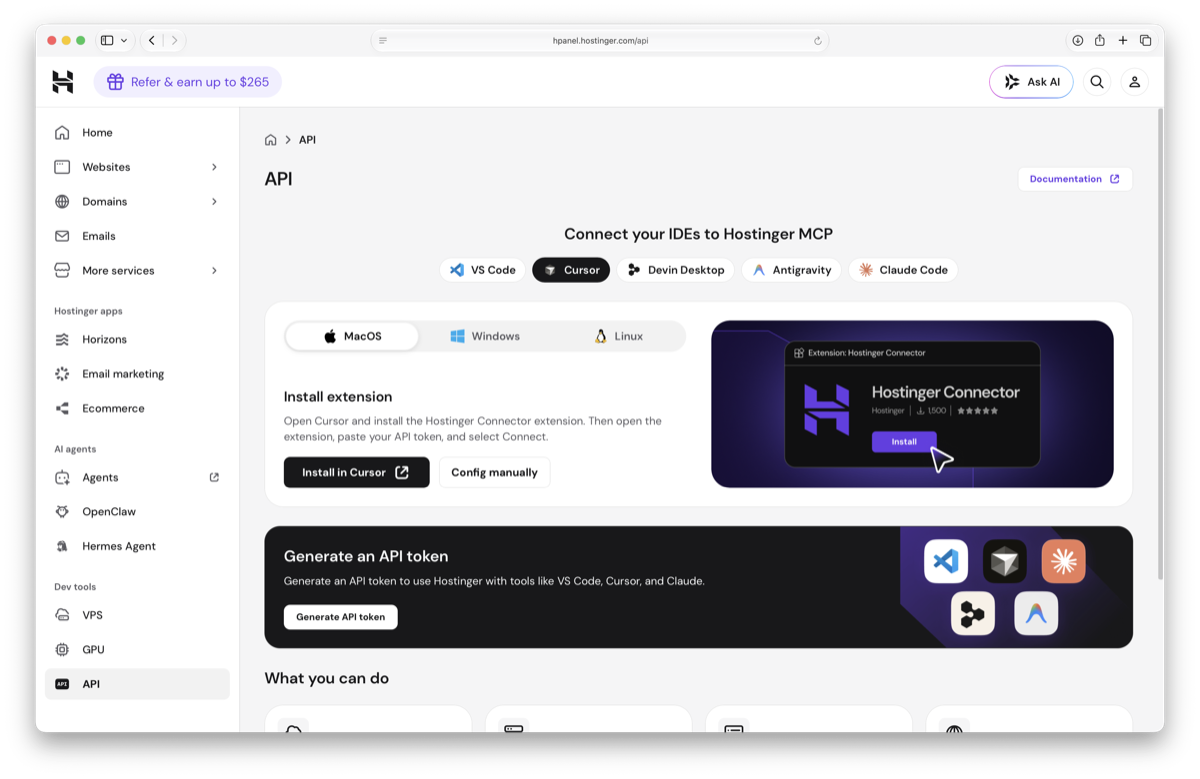This screenshot has width=1200, height=779.
Task: Open the user profile icon
Action: click(1134, 82)
